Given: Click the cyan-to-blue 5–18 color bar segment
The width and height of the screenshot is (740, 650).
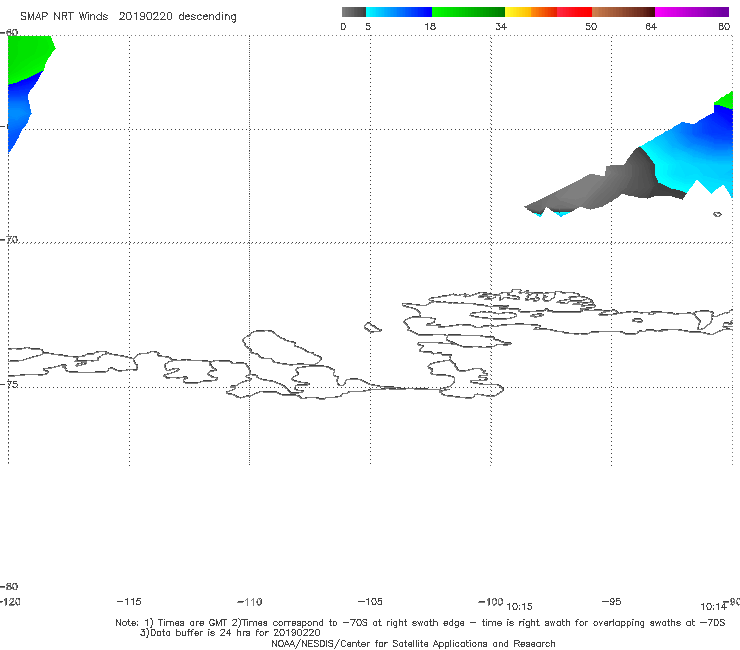Looking at the screenshot, I should tap(399, 12).
